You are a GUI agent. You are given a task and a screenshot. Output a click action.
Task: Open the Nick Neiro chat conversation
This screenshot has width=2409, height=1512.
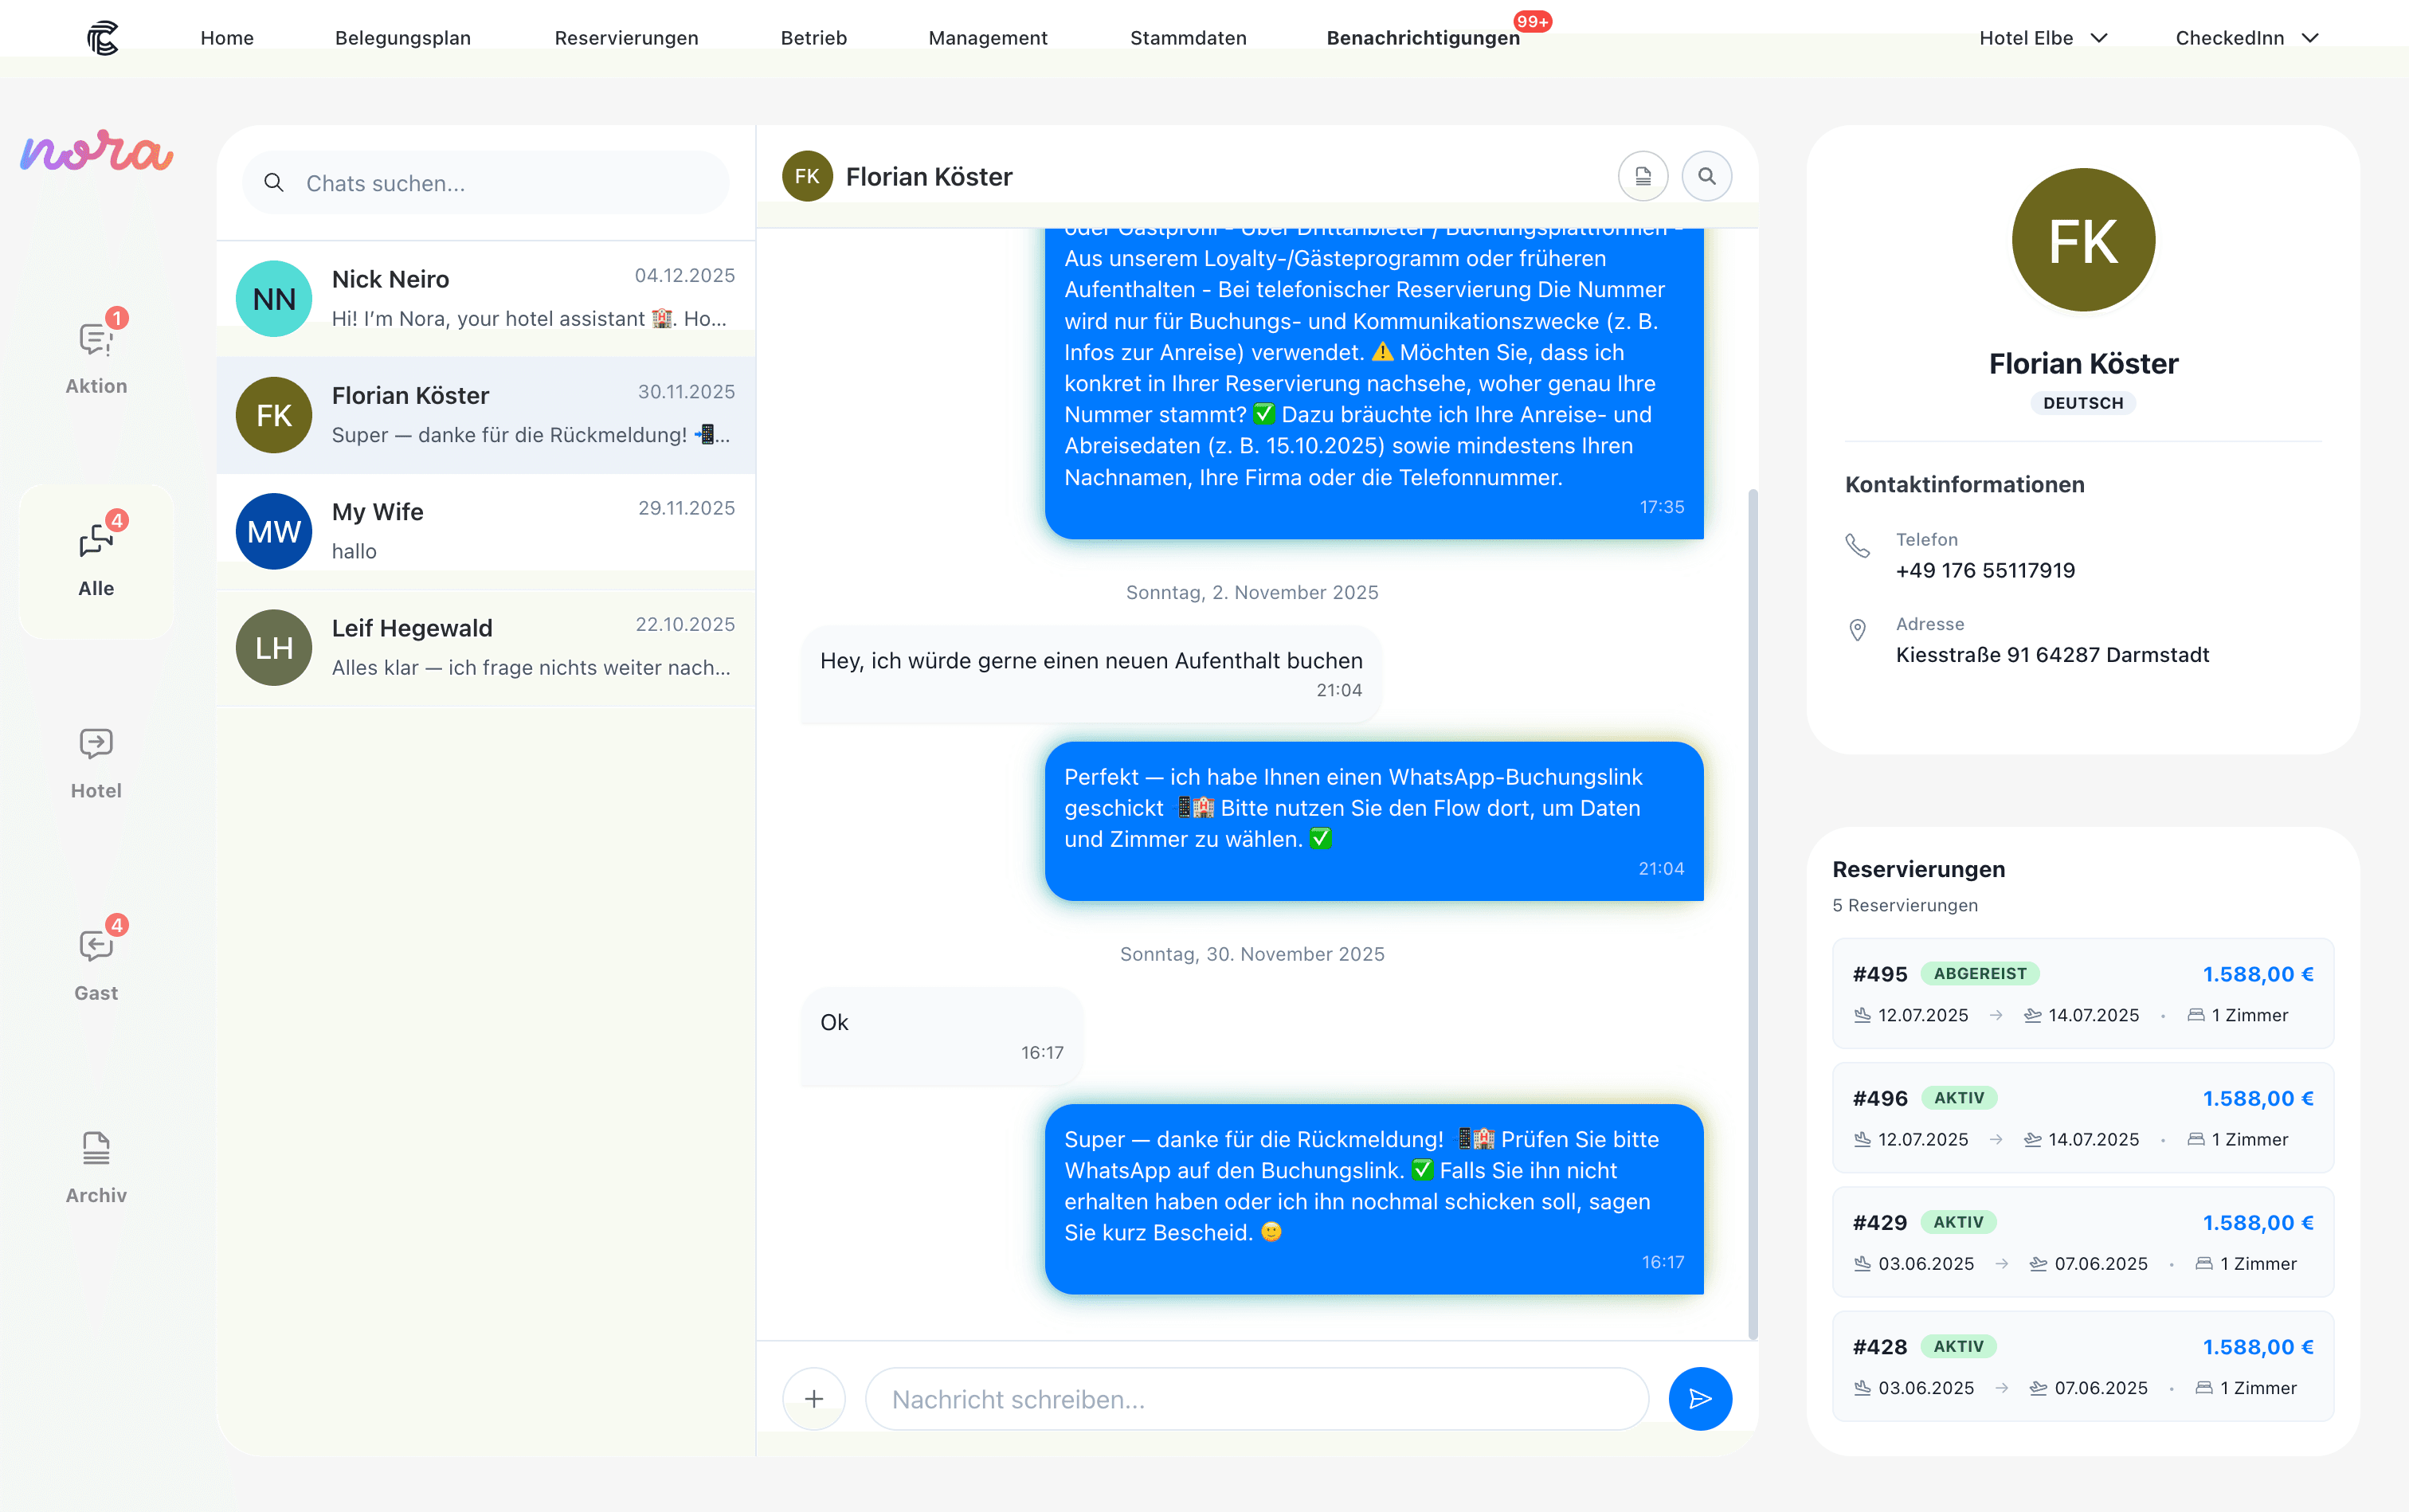coord(485,298)
